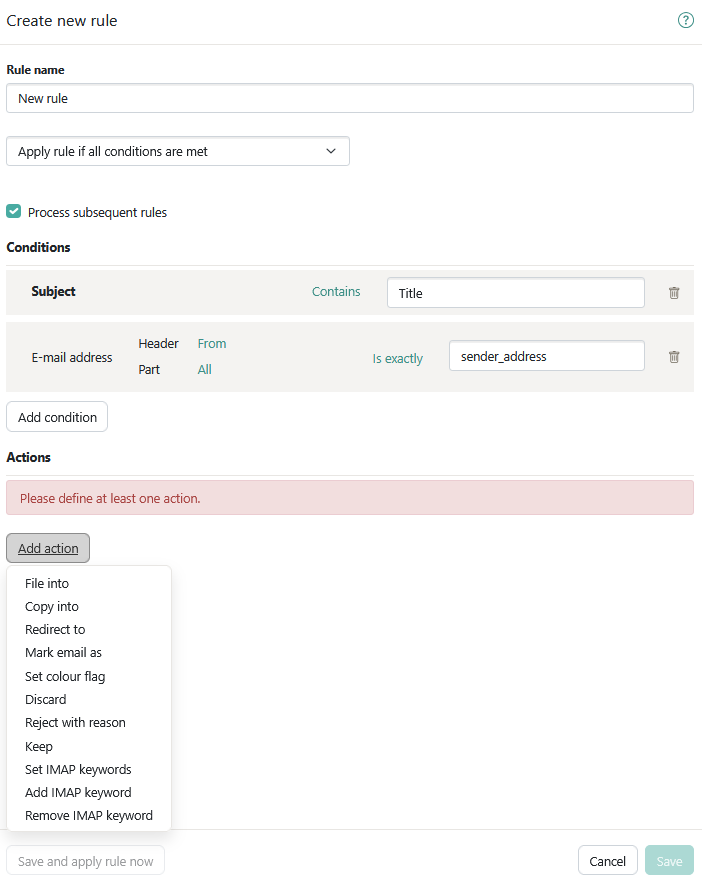Select 'Add IMAP keyword' menu entry
Screen dimensions: 702x888
(78, 793)
